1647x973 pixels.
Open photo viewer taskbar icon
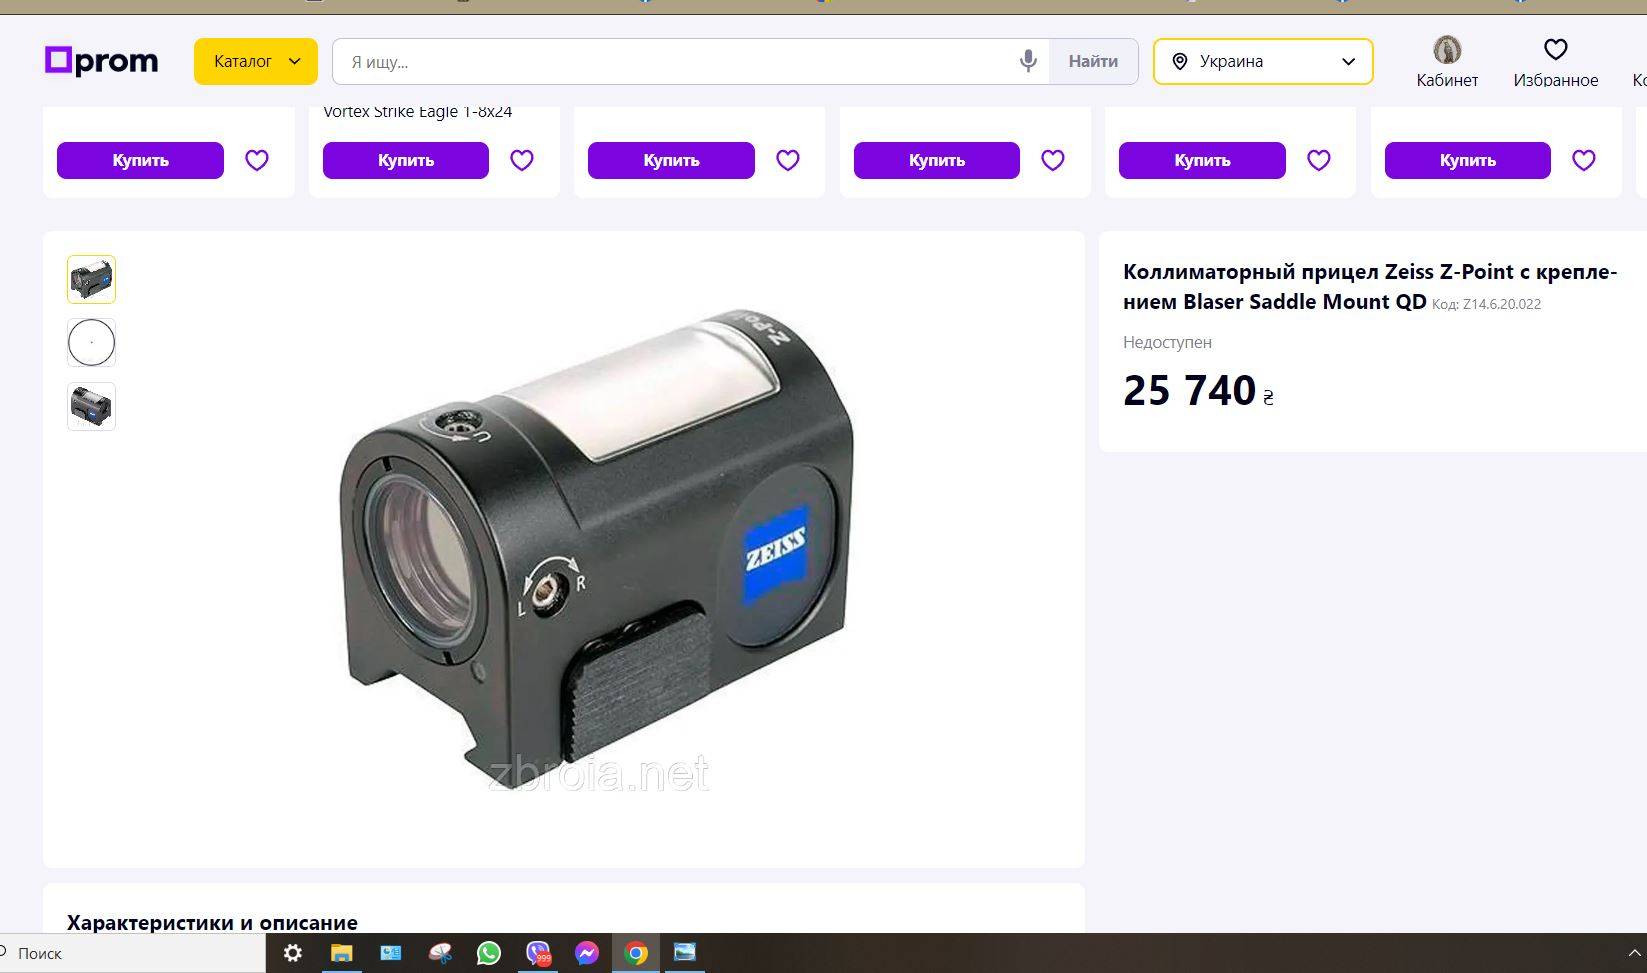[685, 953]
